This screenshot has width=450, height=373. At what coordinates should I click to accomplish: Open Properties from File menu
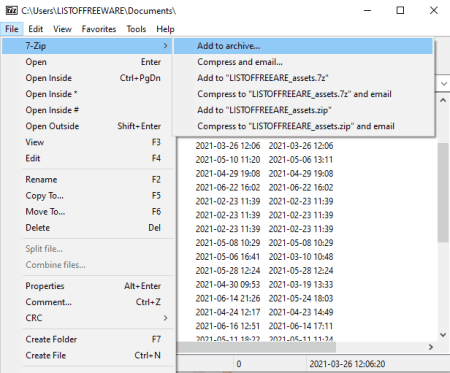coord(87,286)
